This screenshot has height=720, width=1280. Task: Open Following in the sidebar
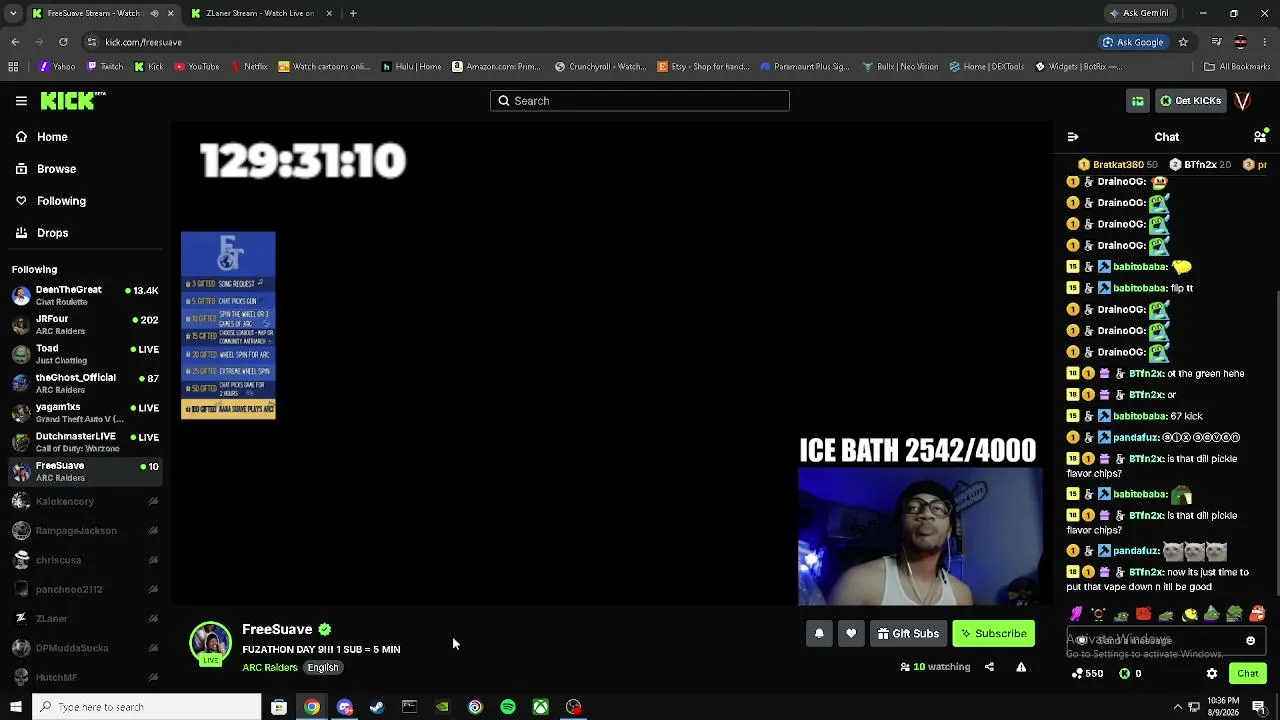[x=85, y=201]
